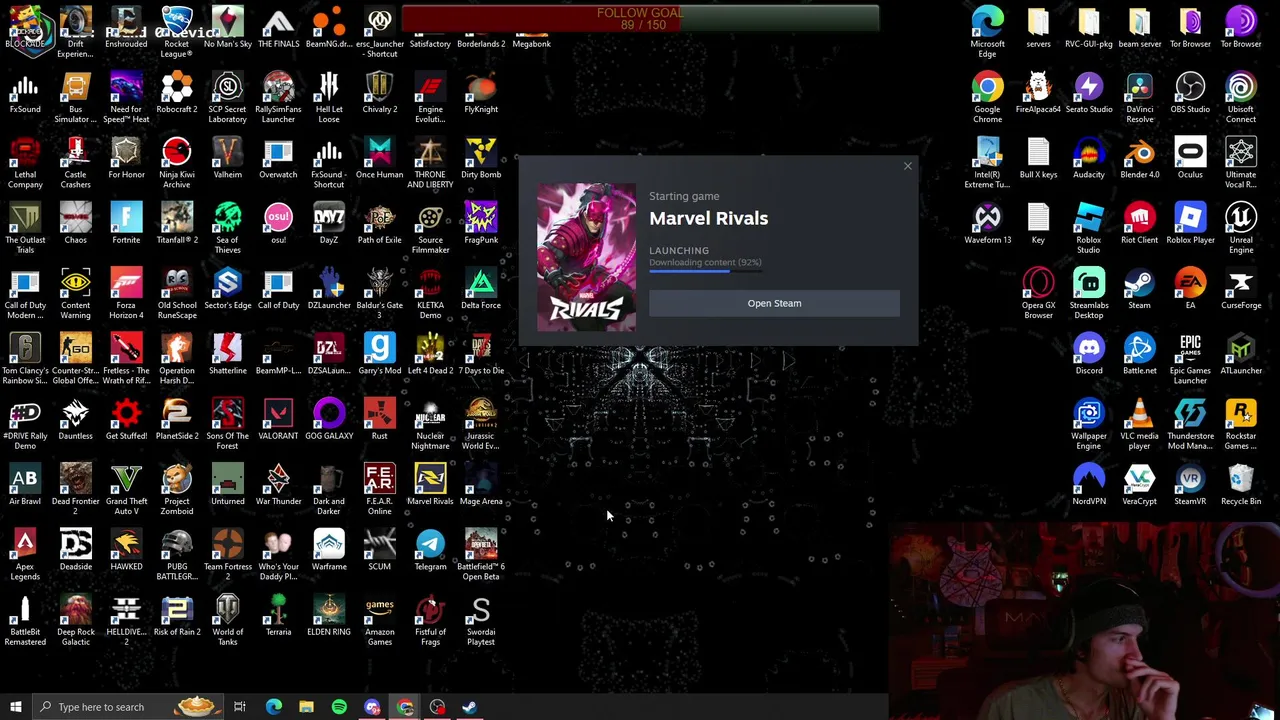The width and height of the screenshot is (1280, 720).
Task: Open the VLC media player icon
Action: 1139,424
